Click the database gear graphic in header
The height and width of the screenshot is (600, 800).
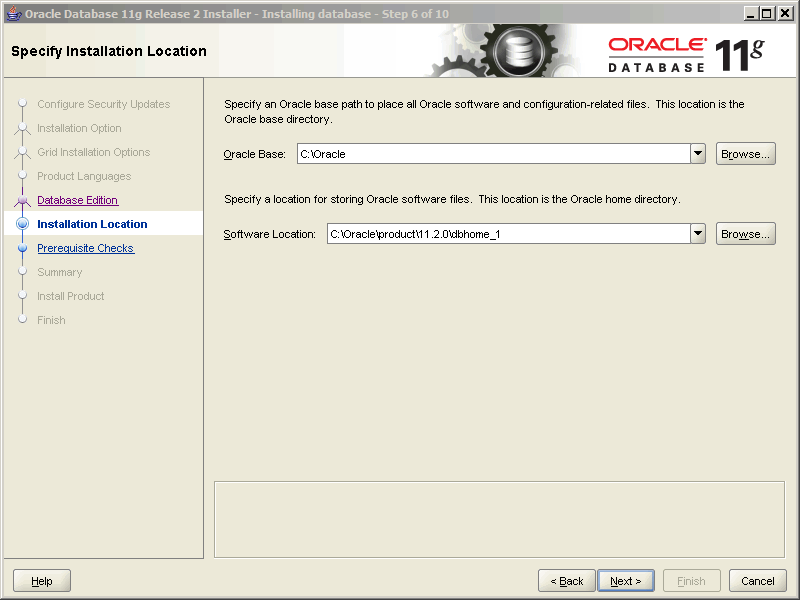[517, 51]
